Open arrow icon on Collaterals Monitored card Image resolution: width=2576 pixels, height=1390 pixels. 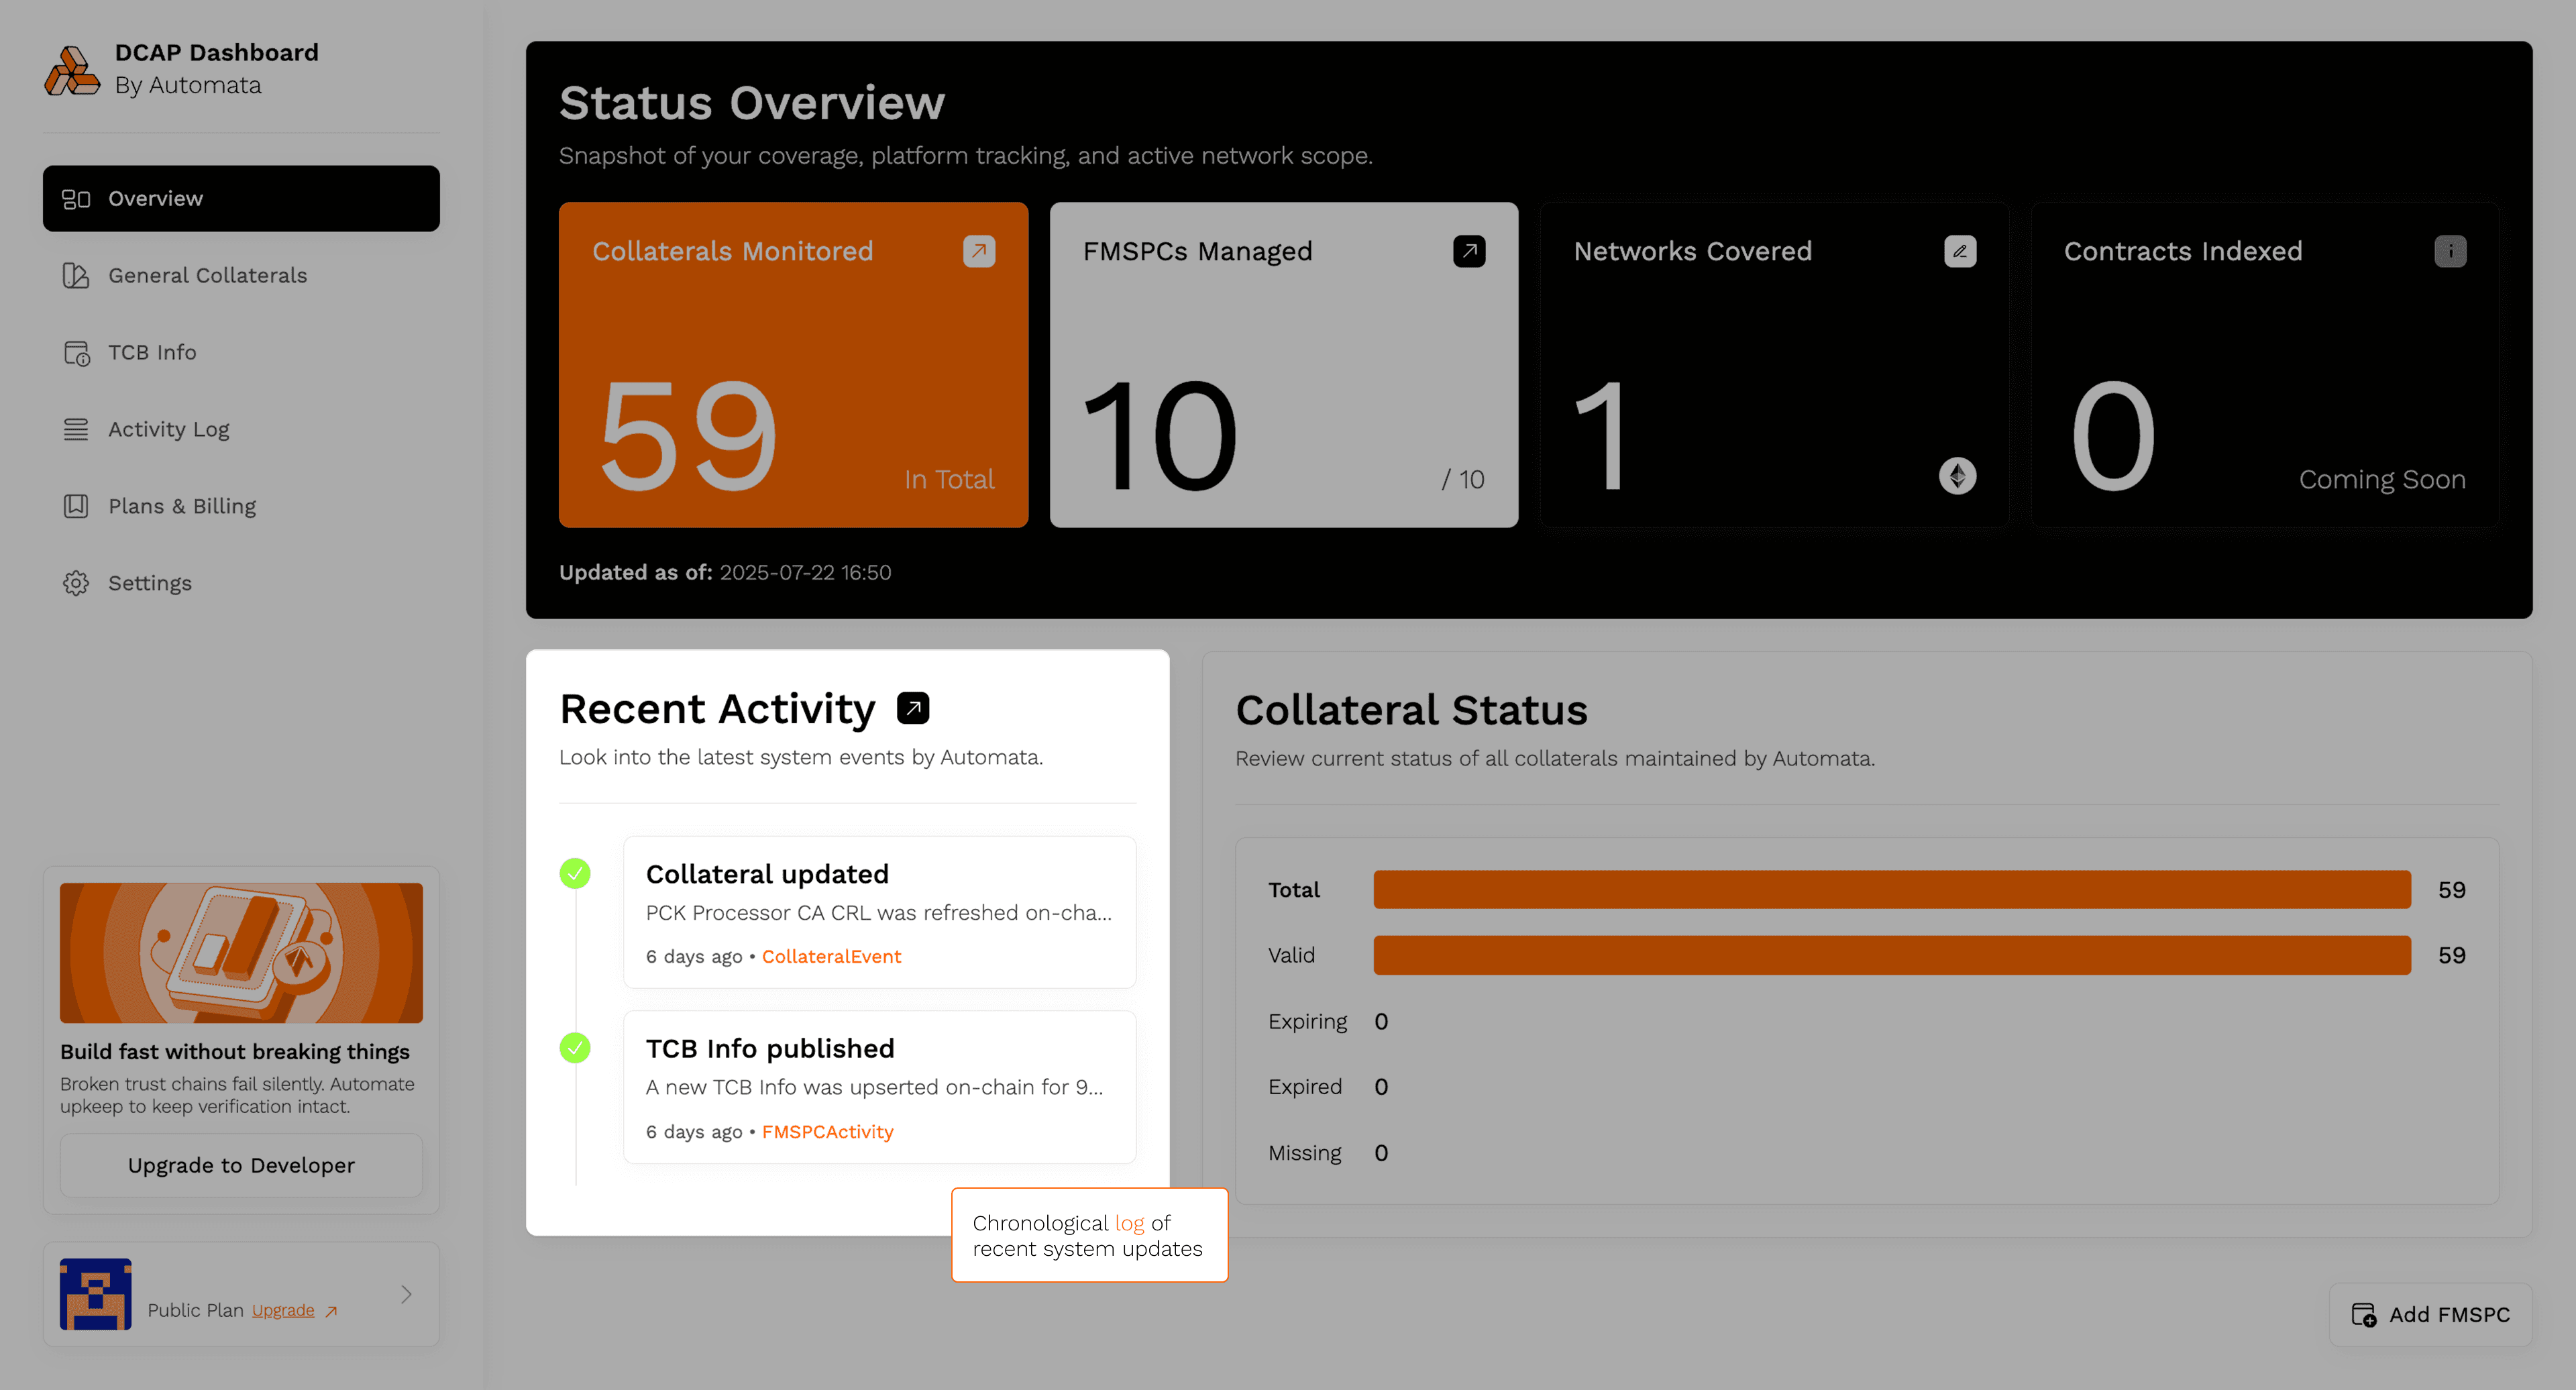click(x=978, y=251)
